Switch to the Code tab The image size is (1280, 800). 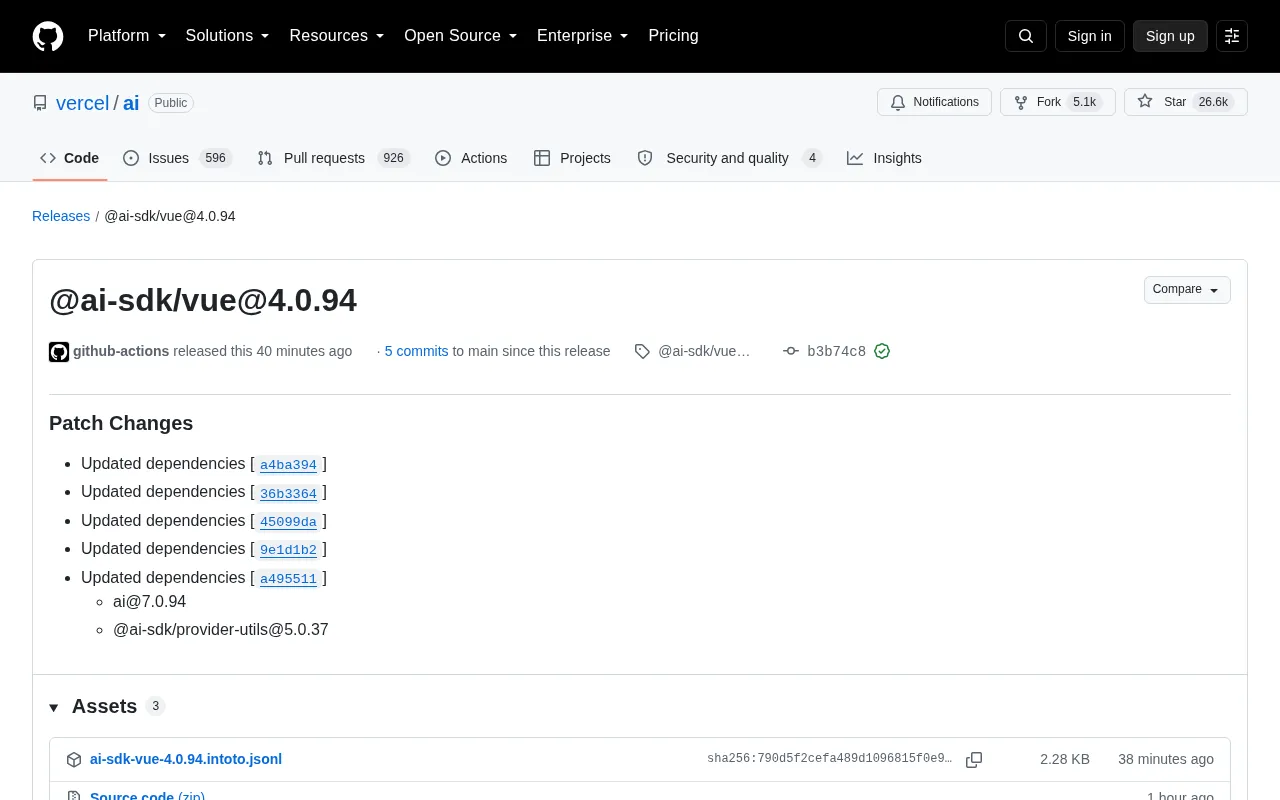70,158
